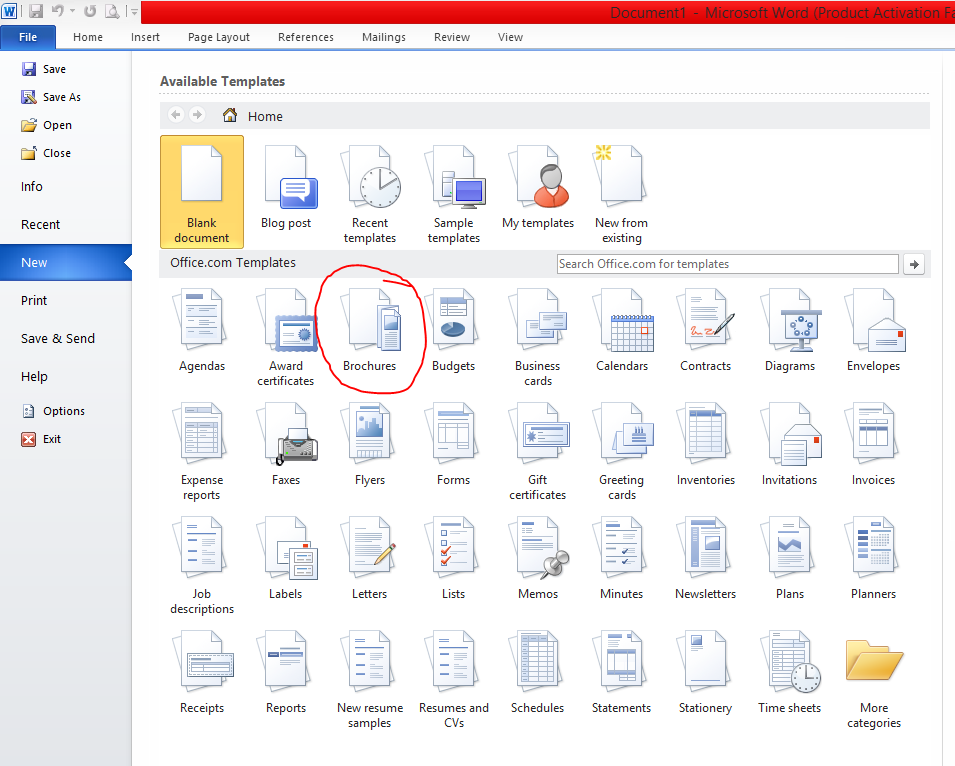This screenshot has height=766, width=955.
Task: Click Save As in backstage menu
Action: [x=51, y=97]
